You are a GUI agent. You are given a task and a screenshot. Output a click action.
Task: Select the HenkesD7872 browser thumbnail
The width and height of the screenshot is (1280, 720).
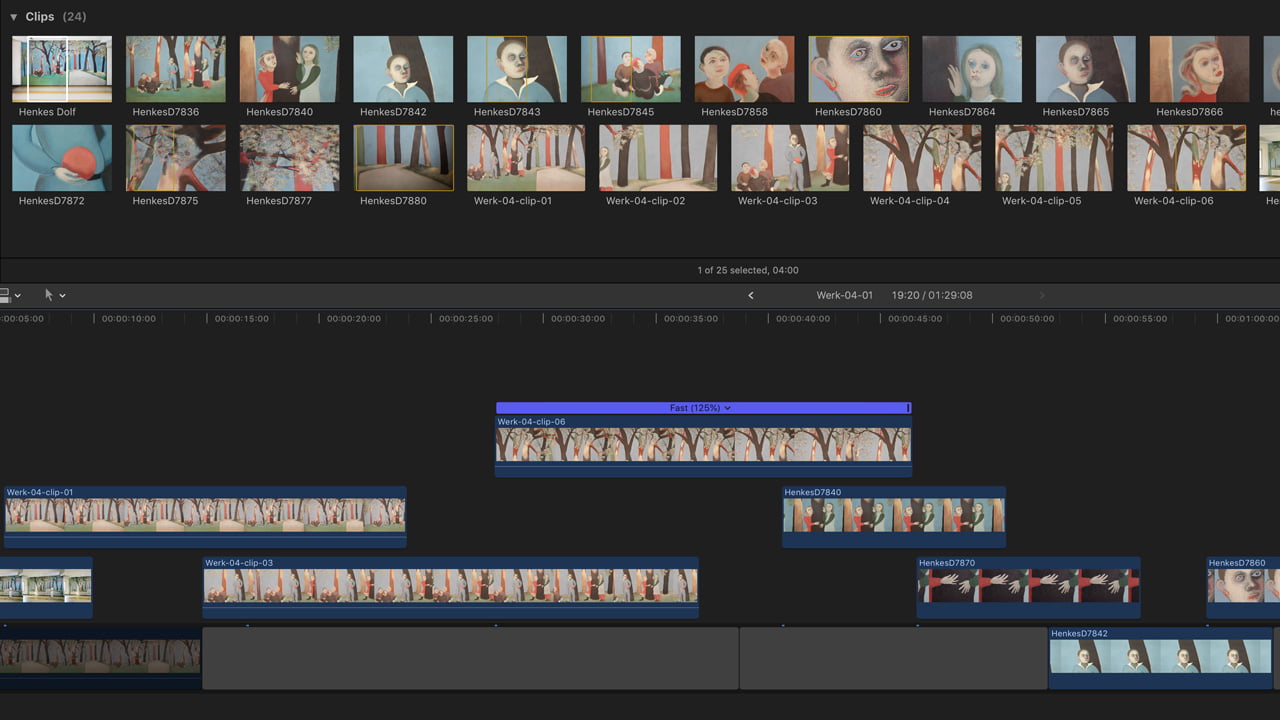click(62, 158)
